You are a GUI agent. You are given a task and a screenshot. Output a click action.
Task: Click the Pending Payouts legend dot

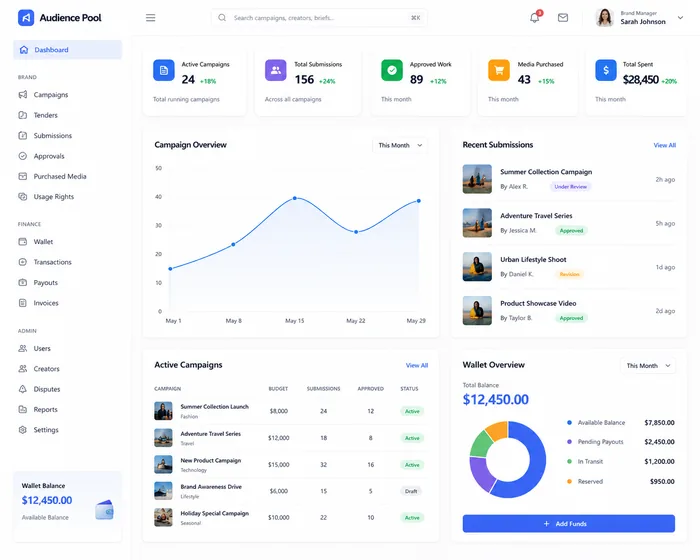(x=569, y=442)
